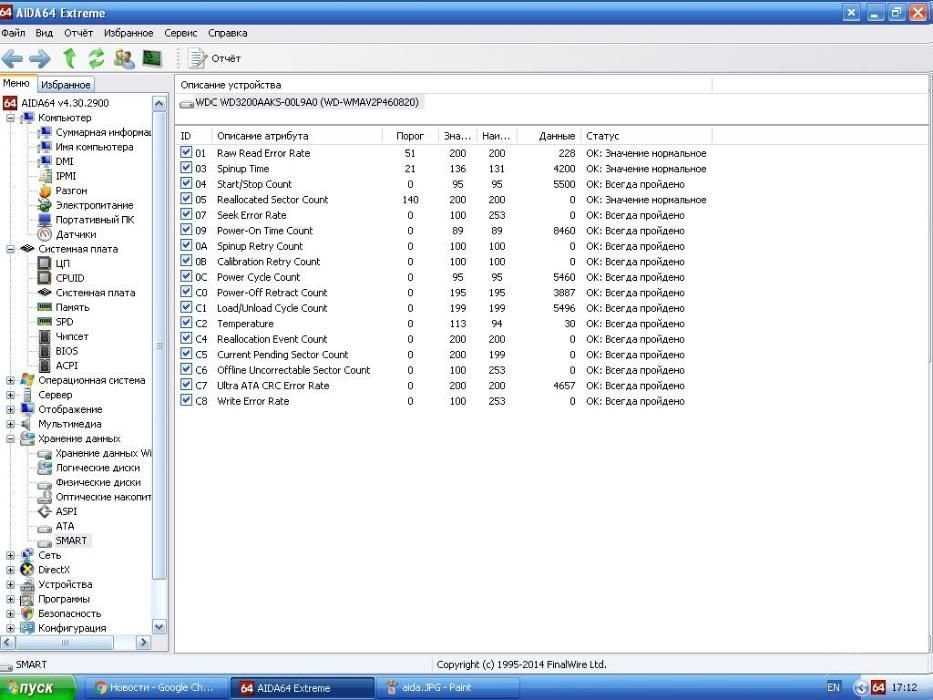Open the Сервис menu

(181, 33)
